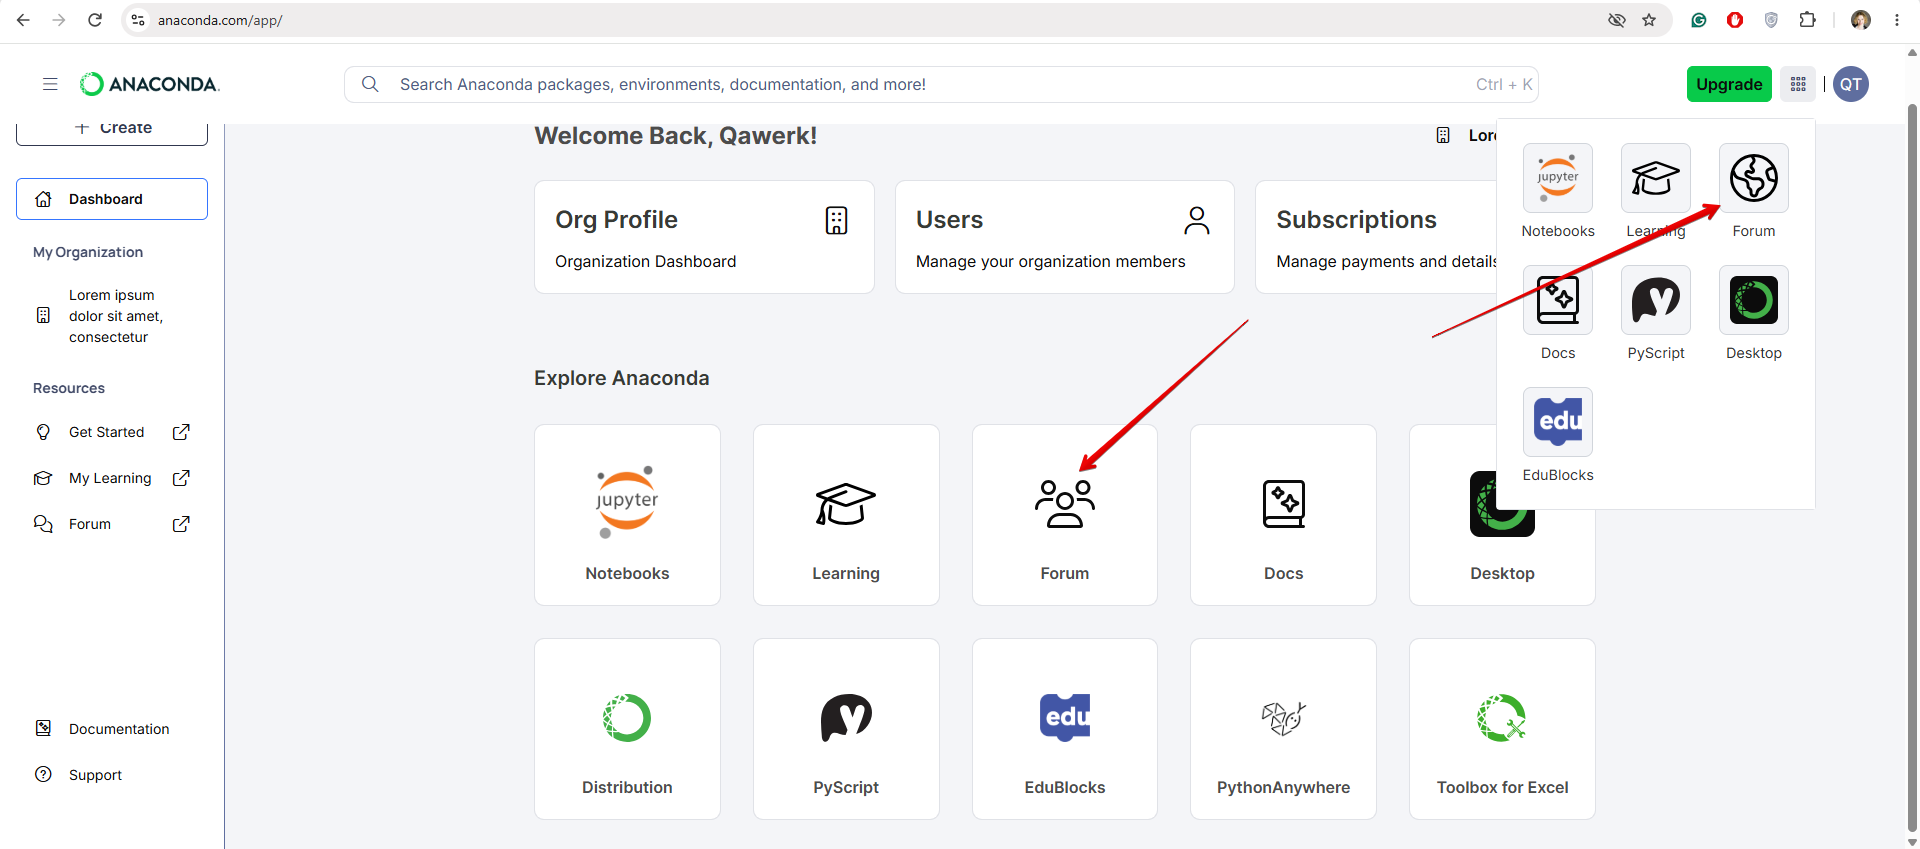Open the Toolbox for Excel card
The height and width of the screenshot is (849, 1920).
coord(1502,729)
